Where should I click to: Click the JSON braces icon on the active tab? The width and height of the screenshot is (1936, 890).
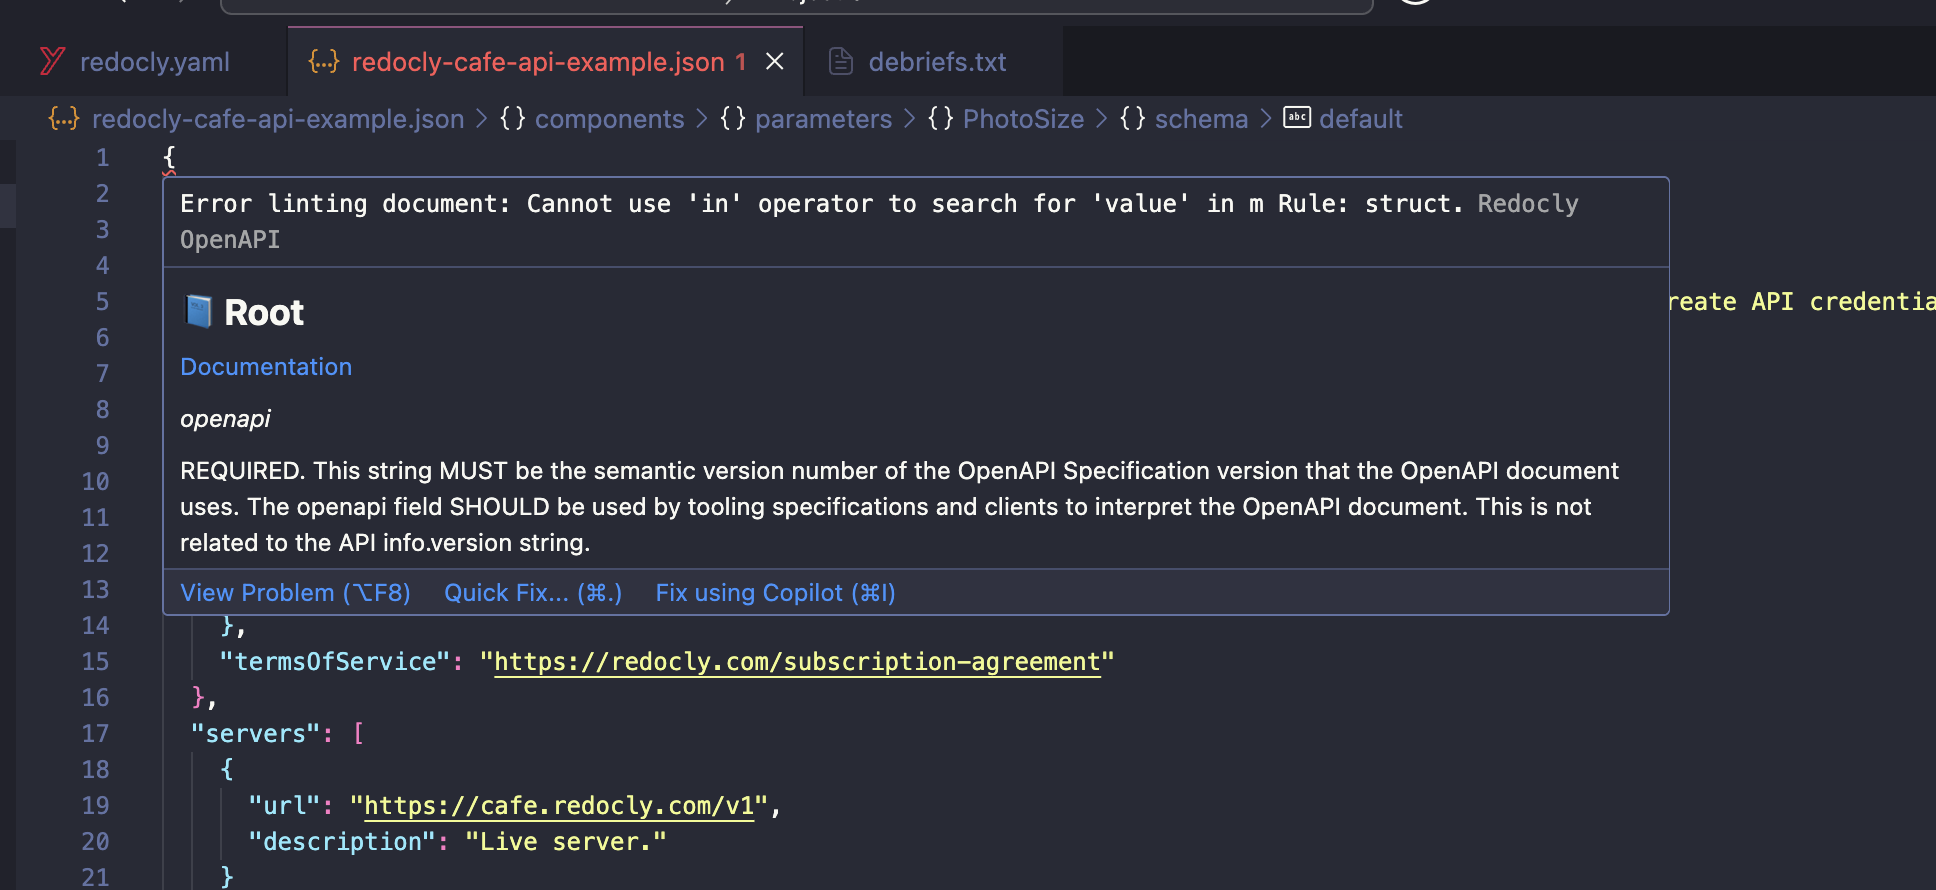point(324,62)
